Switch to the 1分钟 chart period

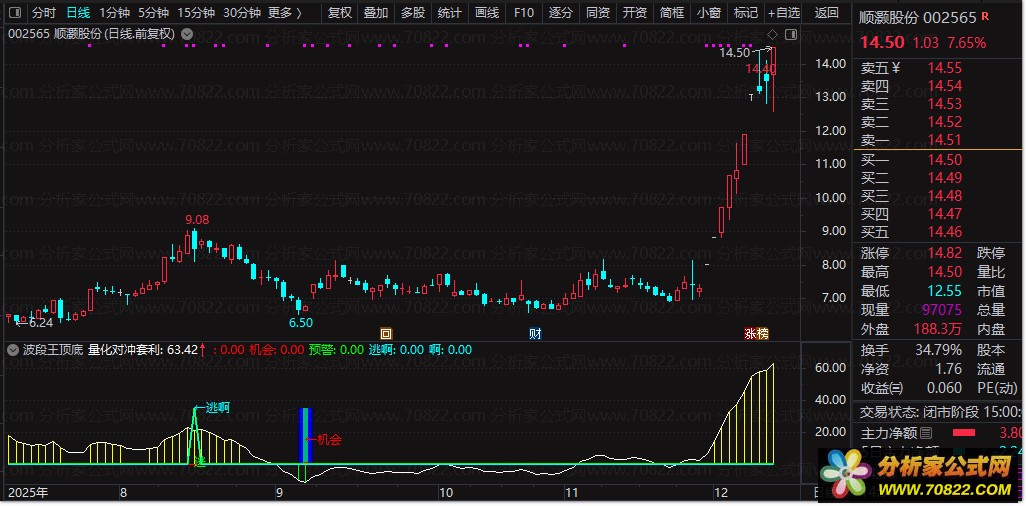(115, 12)
